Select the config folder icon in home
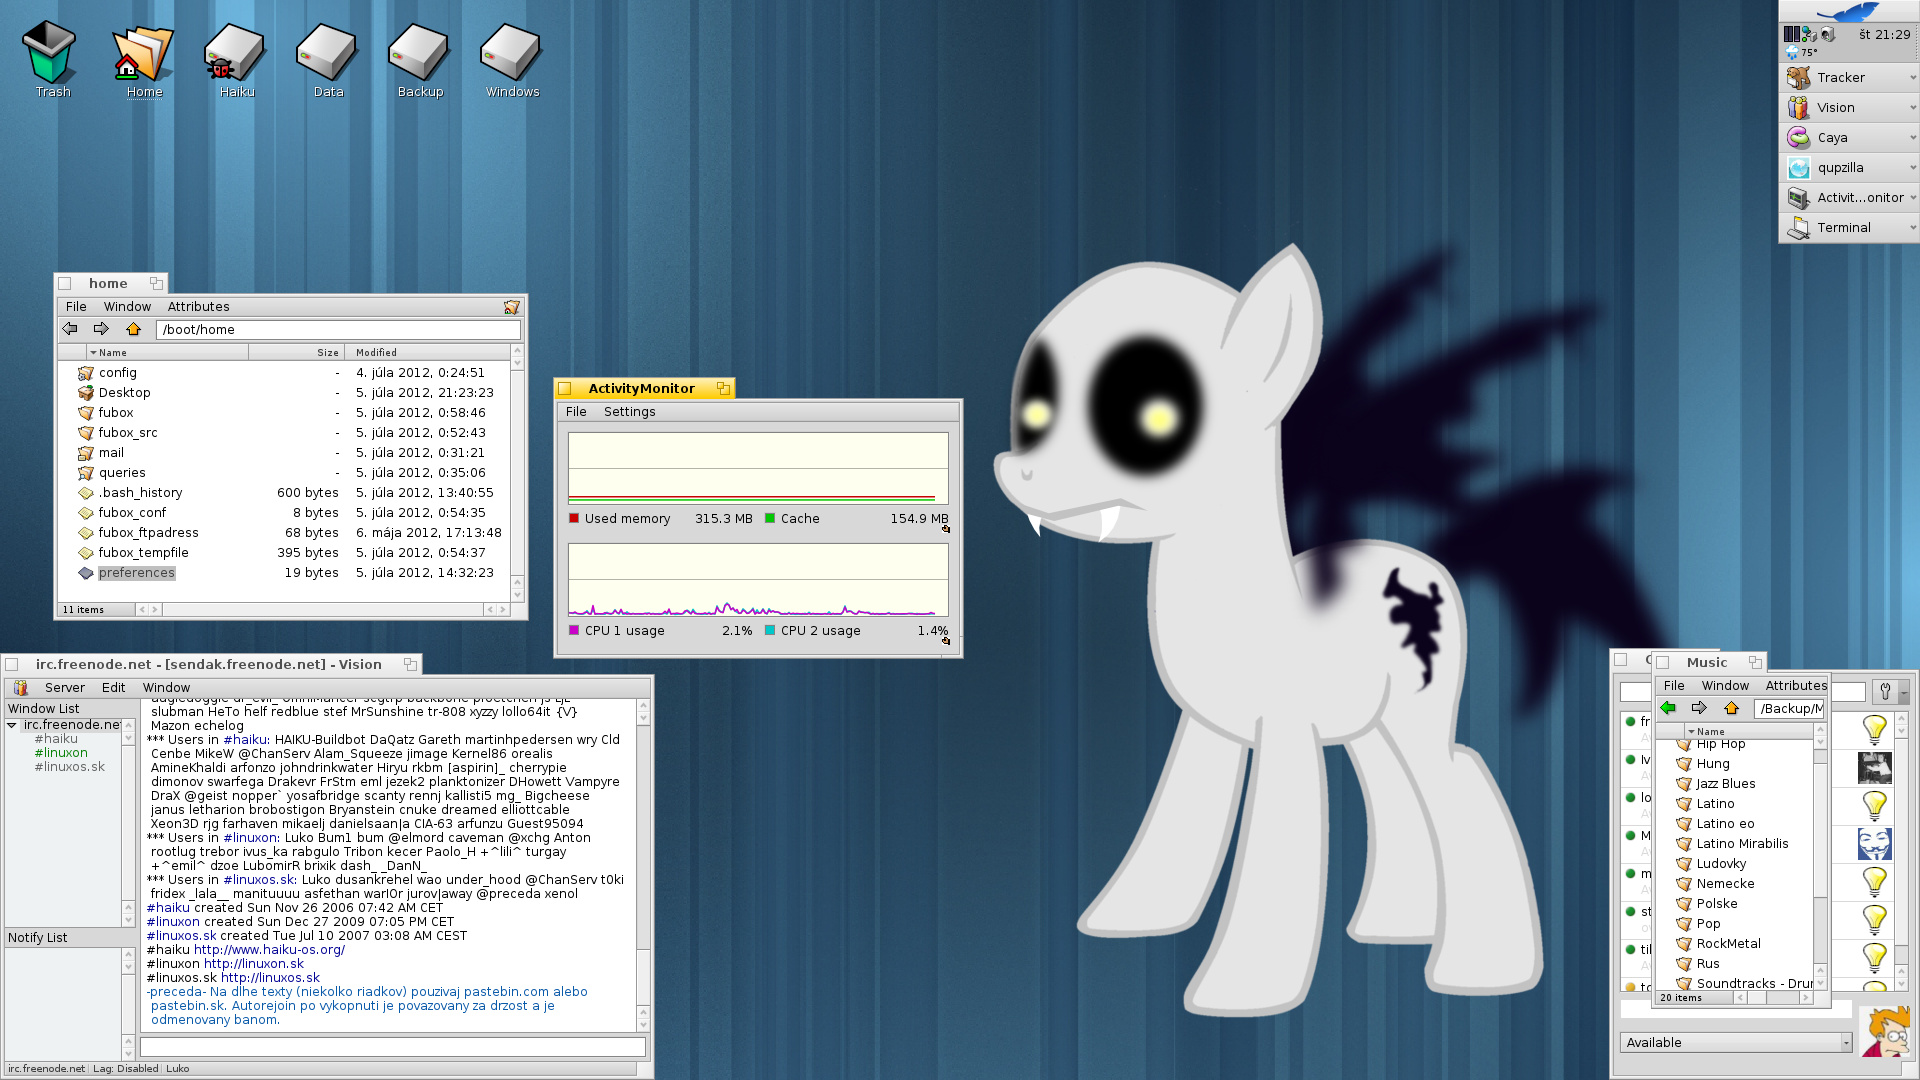 click(86, 373)
